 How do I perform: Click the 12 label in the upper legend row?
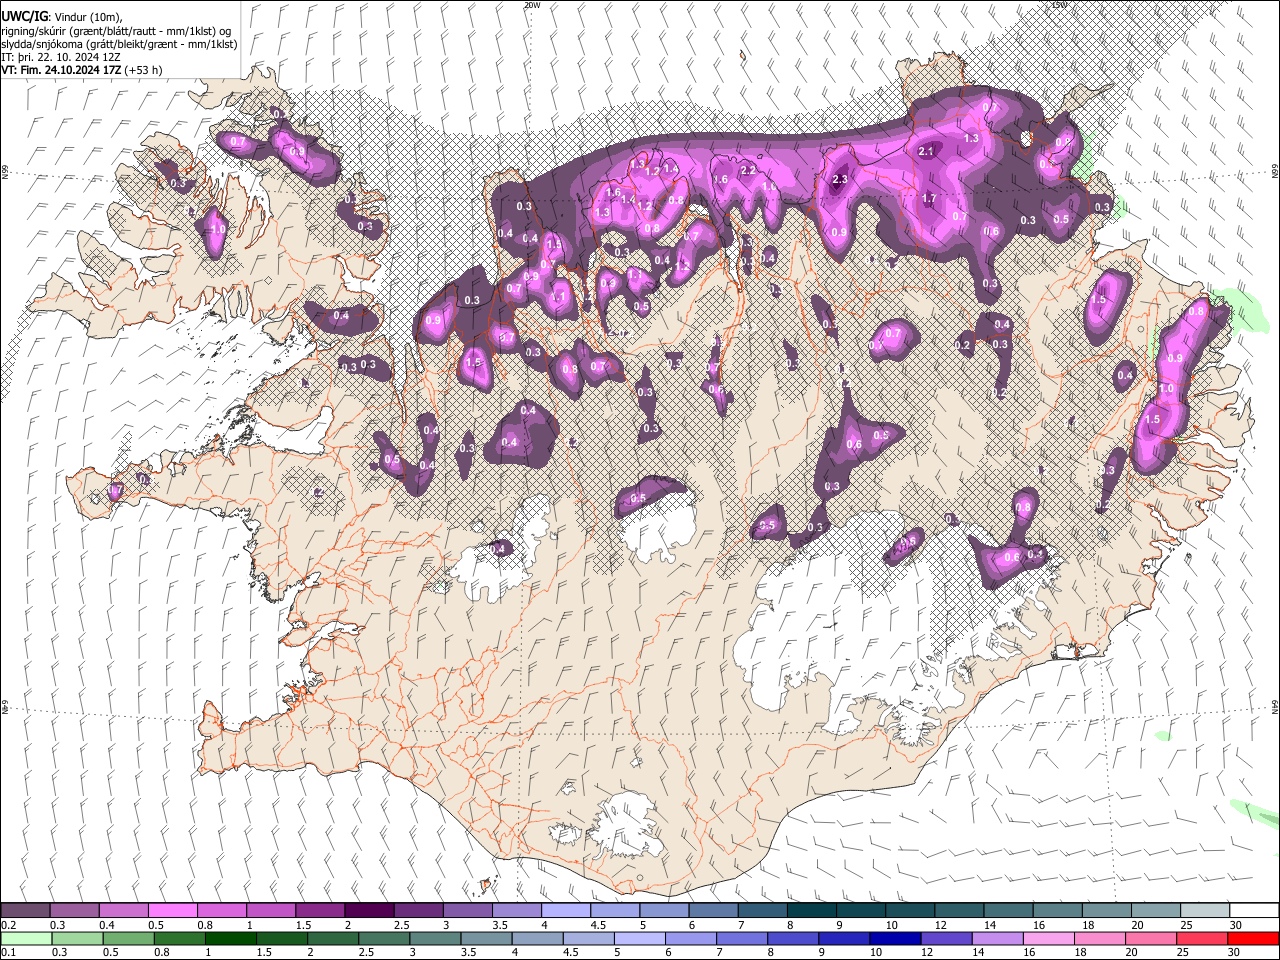(x=941, y=925)
